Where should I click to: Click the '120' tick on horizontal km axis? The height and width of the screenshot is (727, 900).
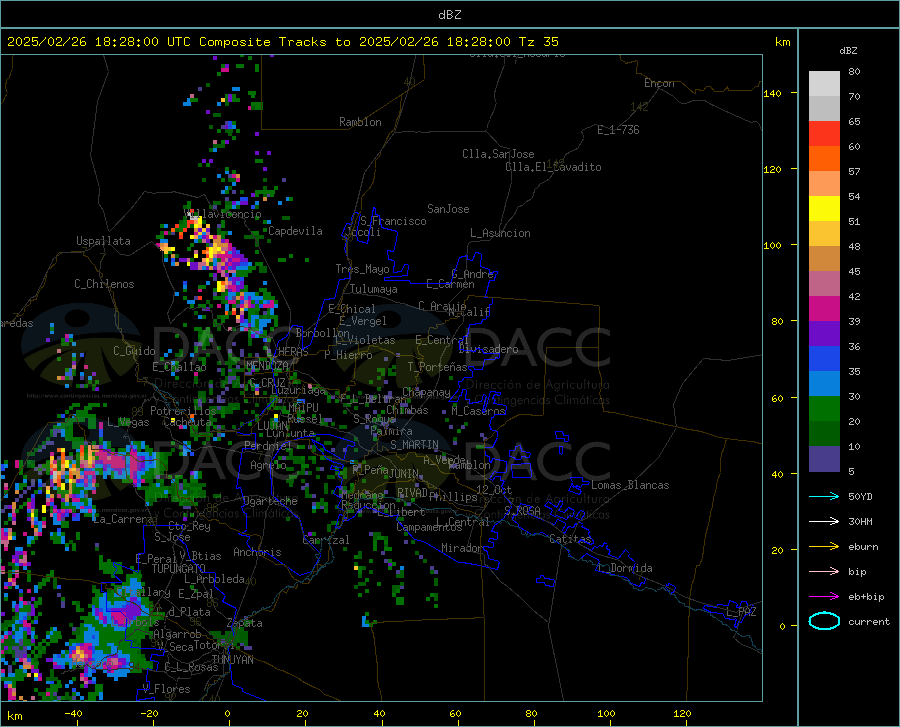[682, 713]
